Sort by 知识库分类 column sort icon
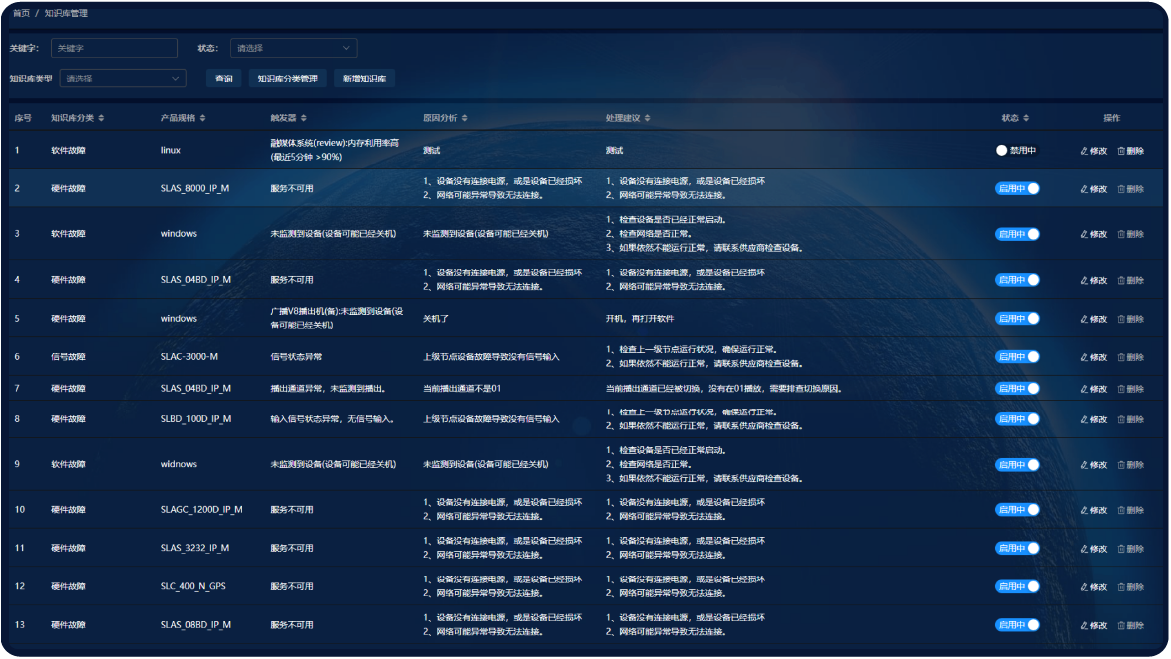Image resolution: width=1171 pixels, height=659 pixels. pyautogui.click(x=101, y=118)
